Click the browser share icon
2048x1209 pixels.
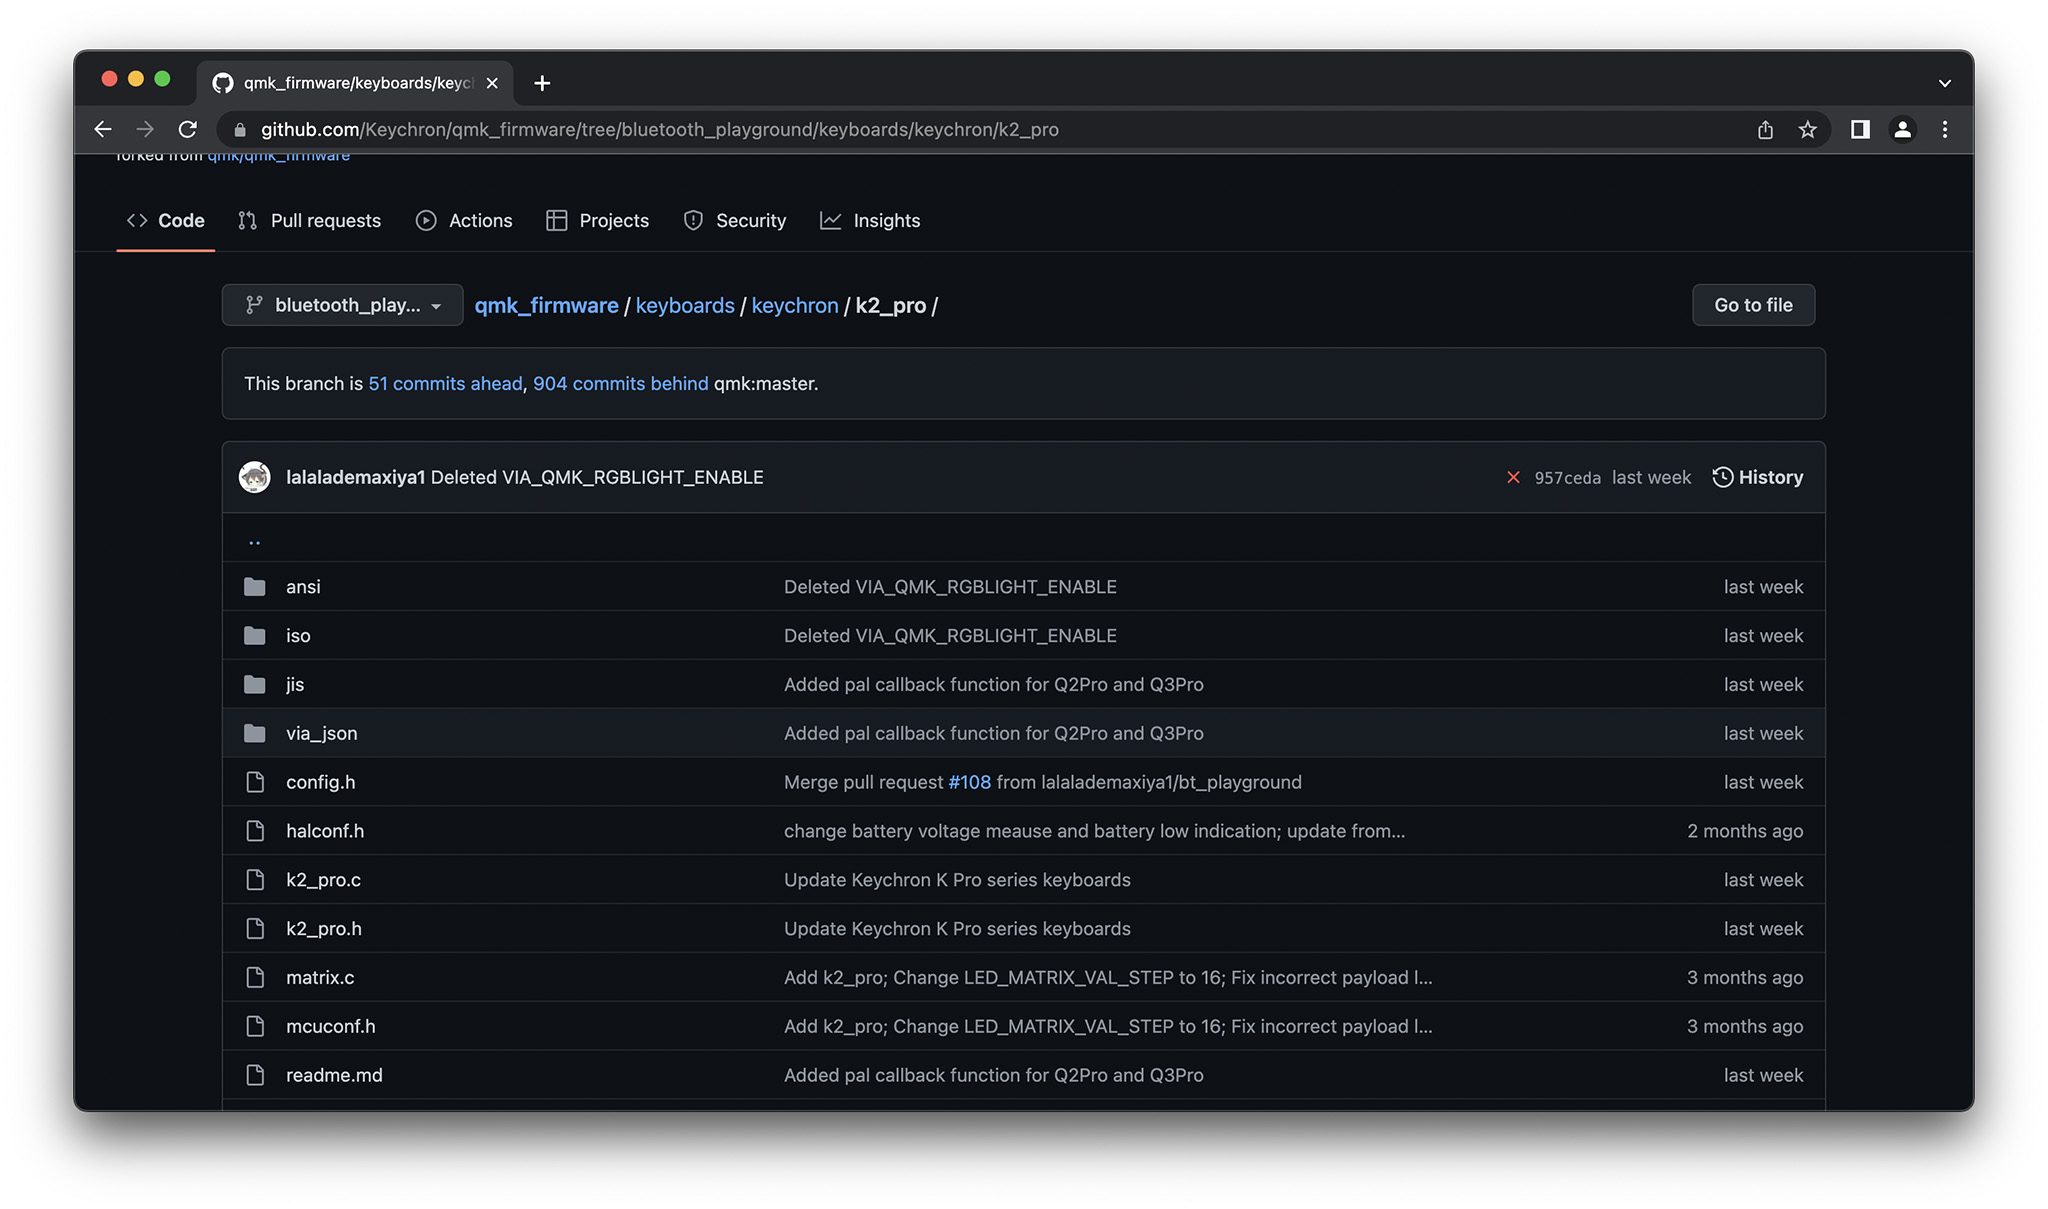pyautogui.click(x=1765, y=129)
